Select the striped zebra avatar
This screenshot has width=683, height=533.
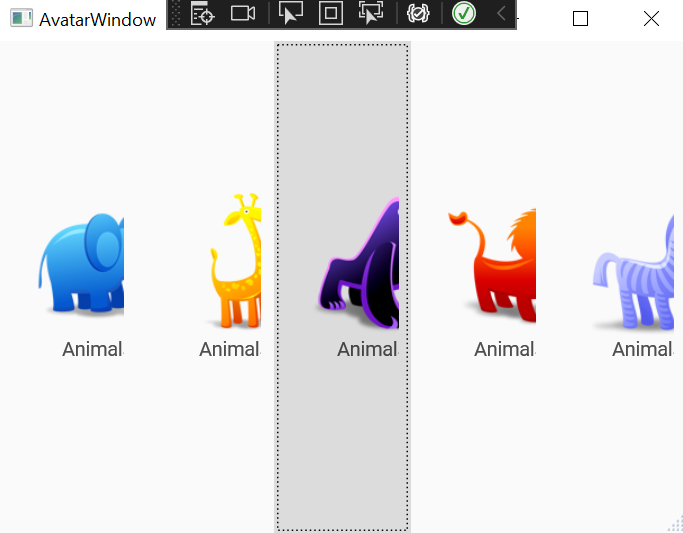[x=634, y=271]
